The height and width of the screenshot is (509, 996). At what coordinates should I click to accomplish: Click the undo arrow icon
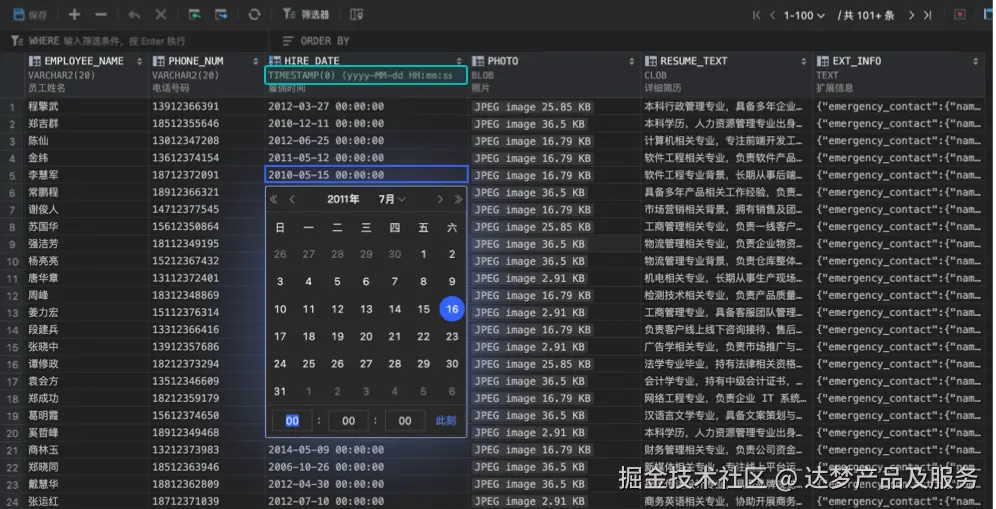(x=134, y=14)
